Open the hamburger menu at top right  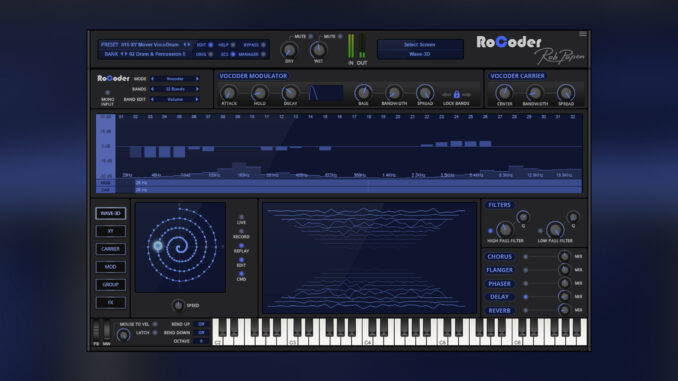point(583,34)
